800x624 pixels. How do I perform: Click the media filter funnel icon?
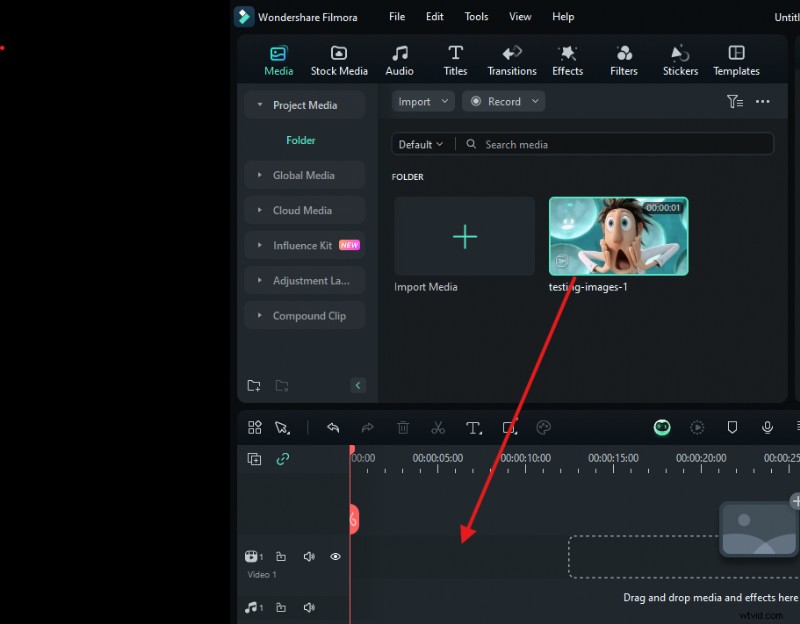coord(735,101)
